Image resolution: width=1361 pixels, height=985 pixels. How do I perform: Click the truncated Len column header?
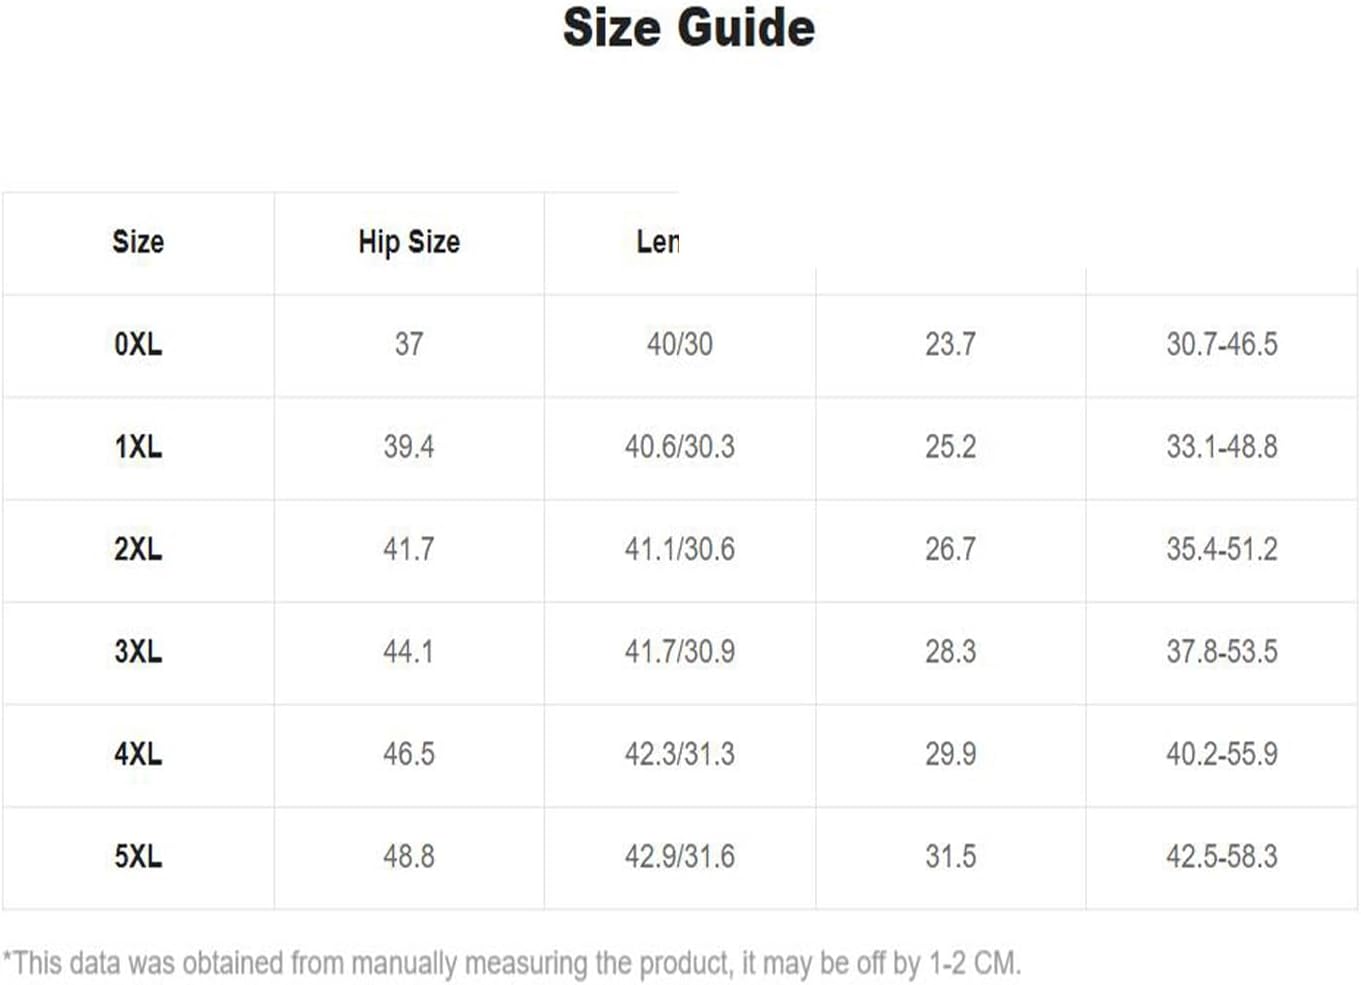click(657, 242)
